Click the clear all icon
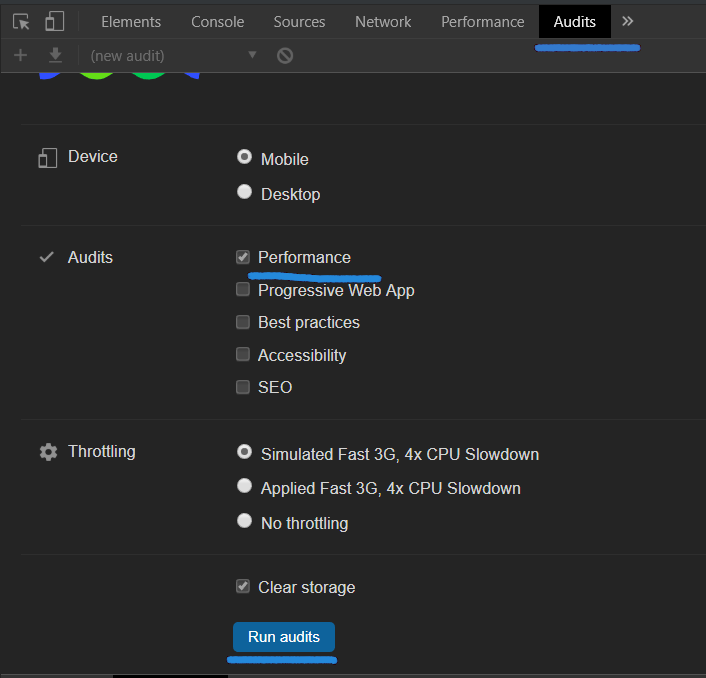 pos(285,55)
